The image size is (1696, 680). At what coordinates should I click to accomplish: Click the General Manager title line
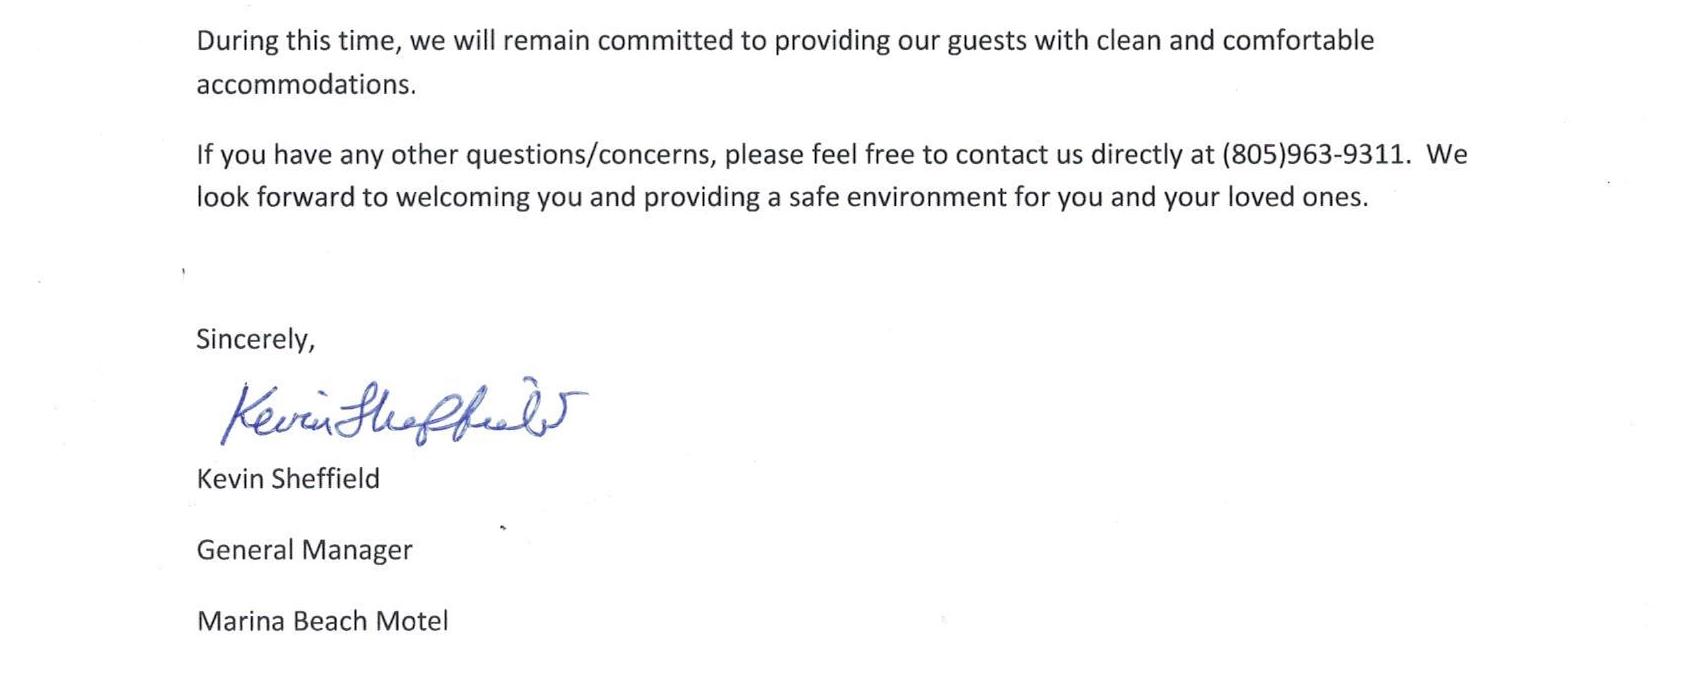point(304,551)
